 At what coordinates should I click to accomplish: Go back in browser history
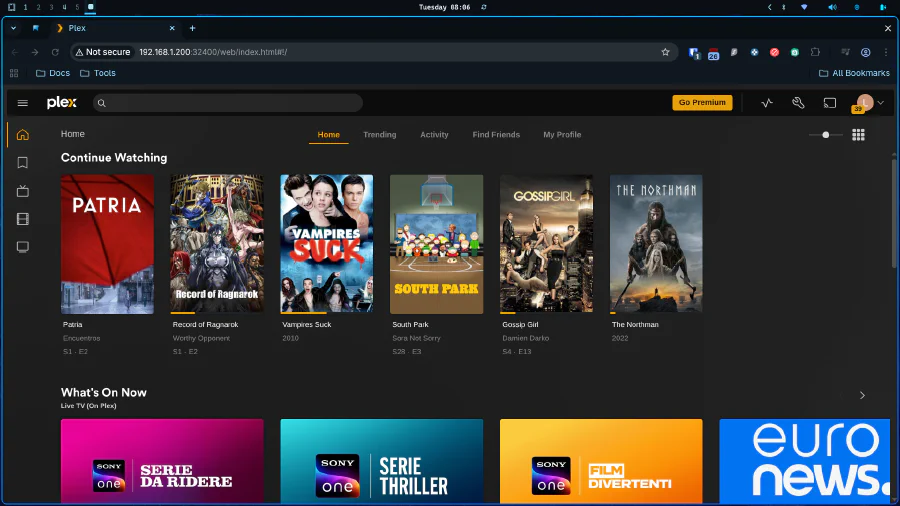coord(15,52)
